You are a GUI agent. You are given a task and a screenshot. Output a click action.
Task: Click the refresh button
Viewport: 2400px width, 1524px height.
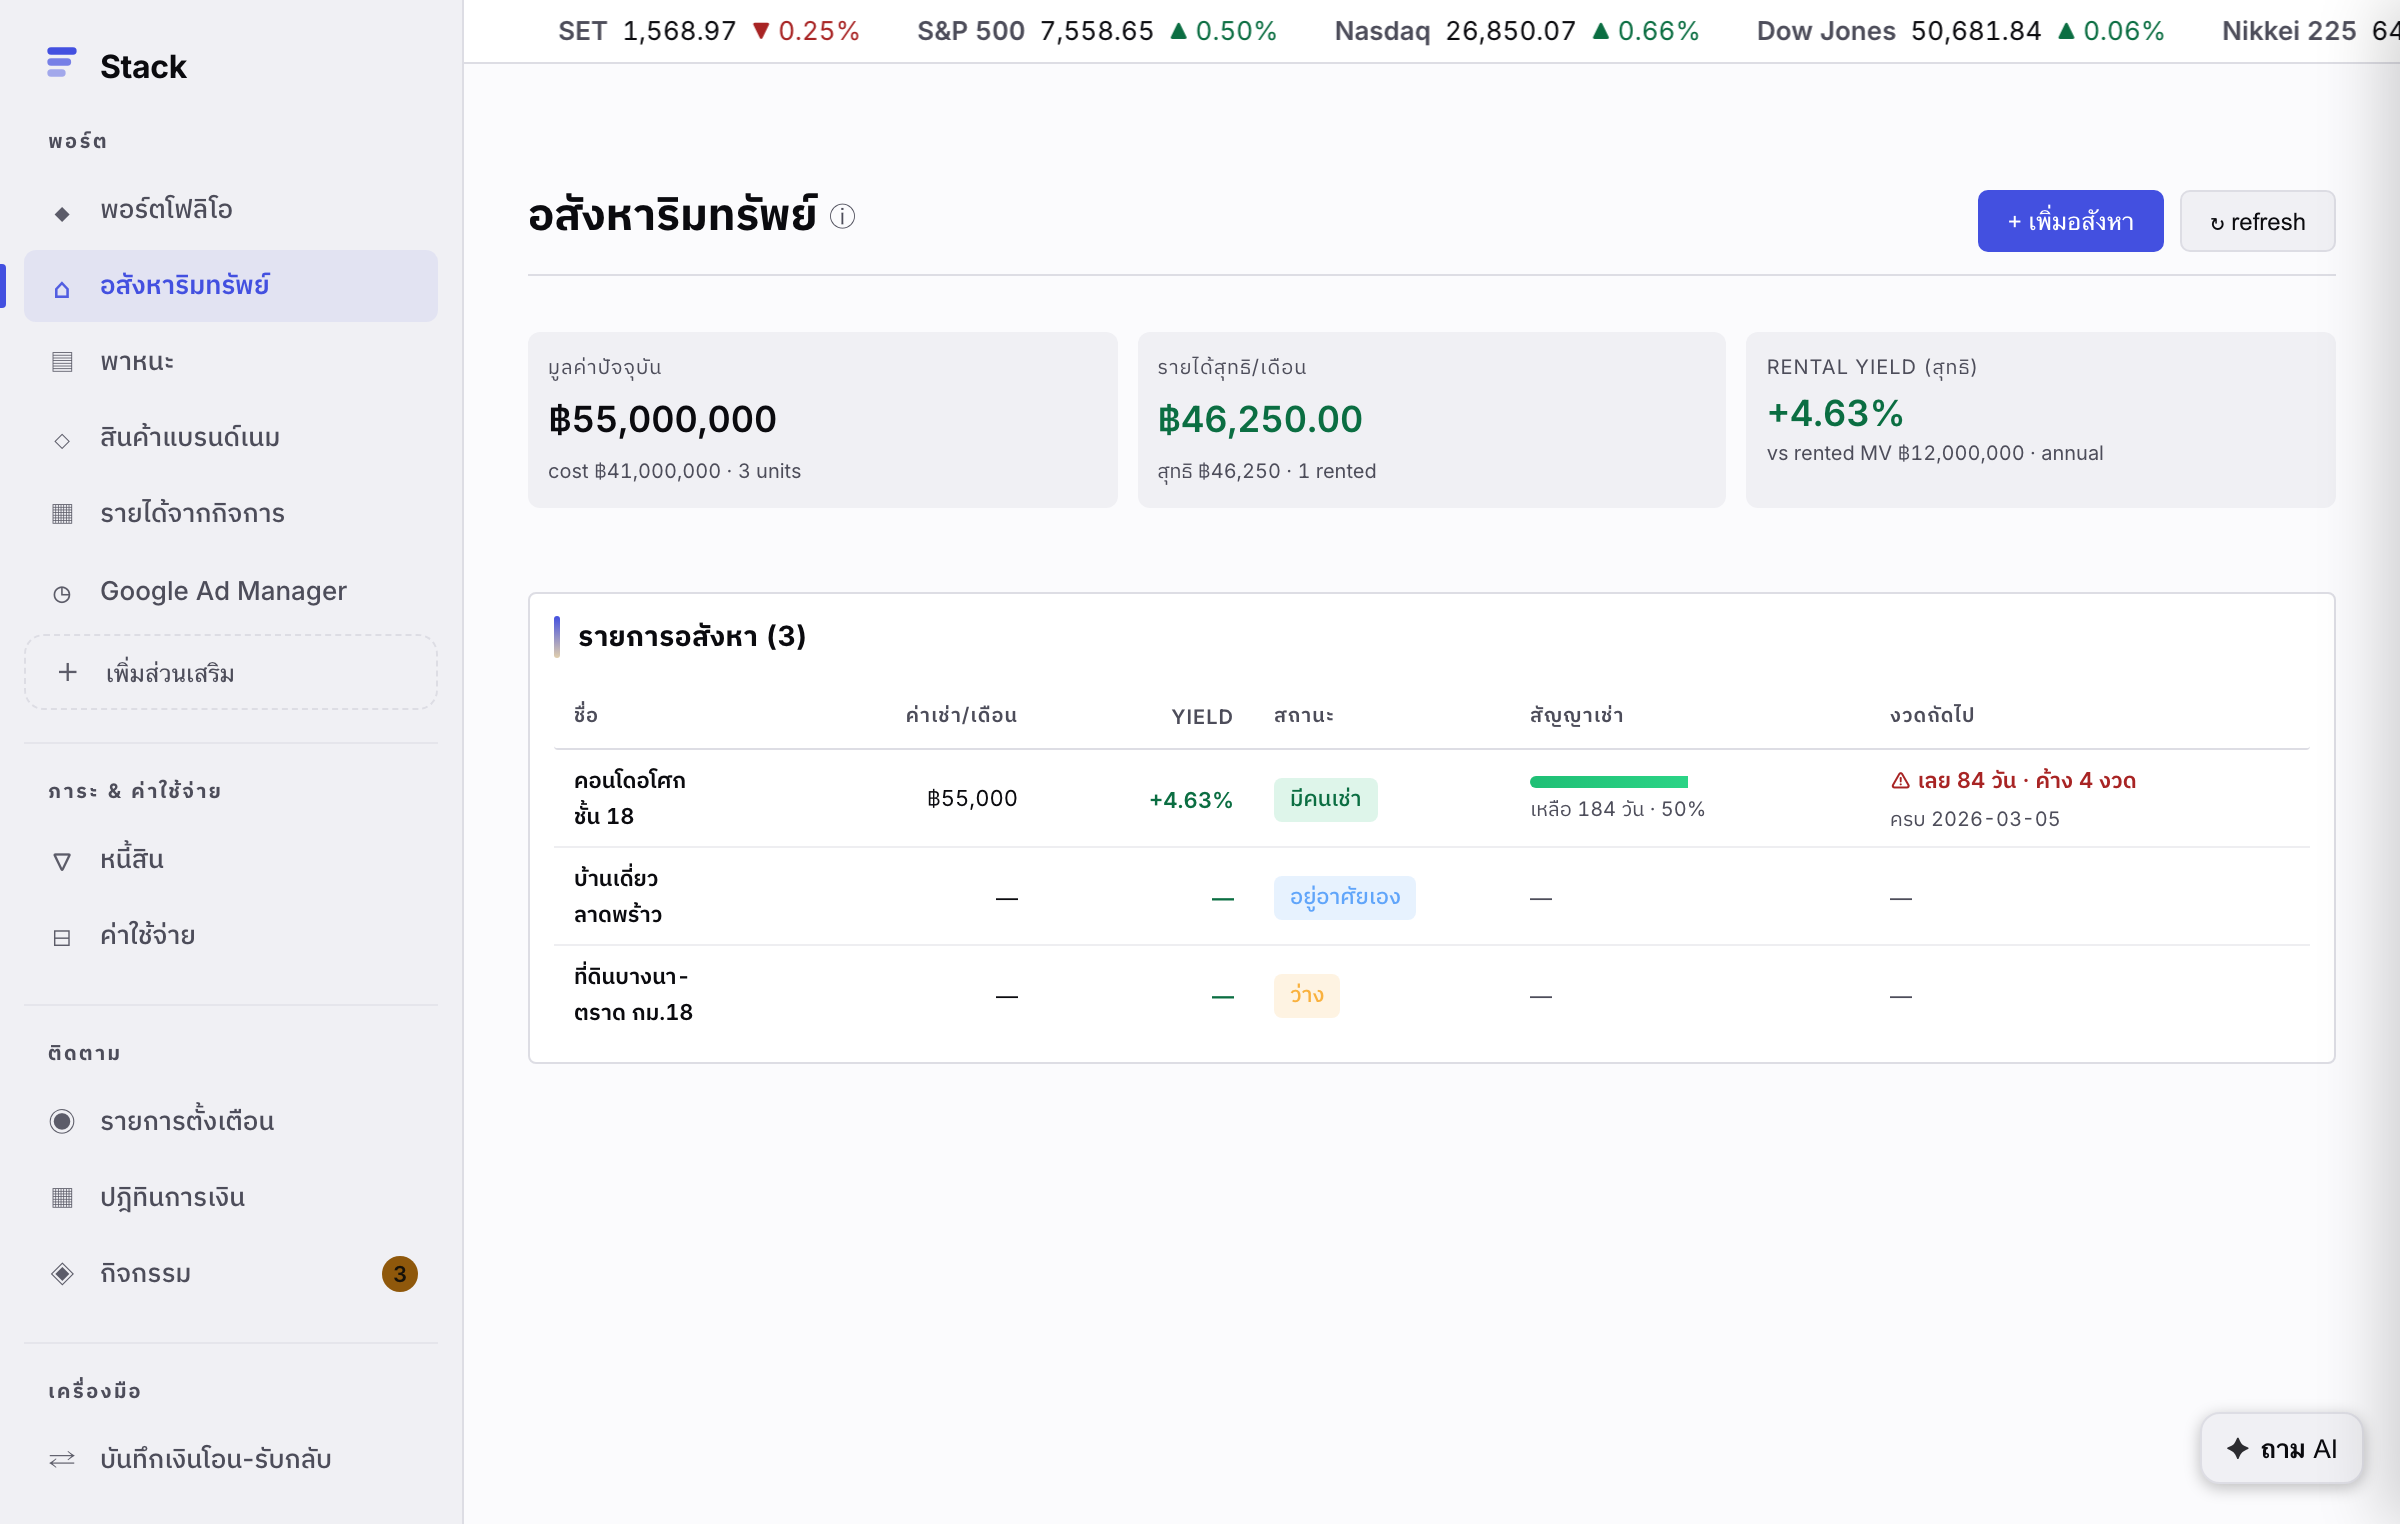tap(2257, 221)
